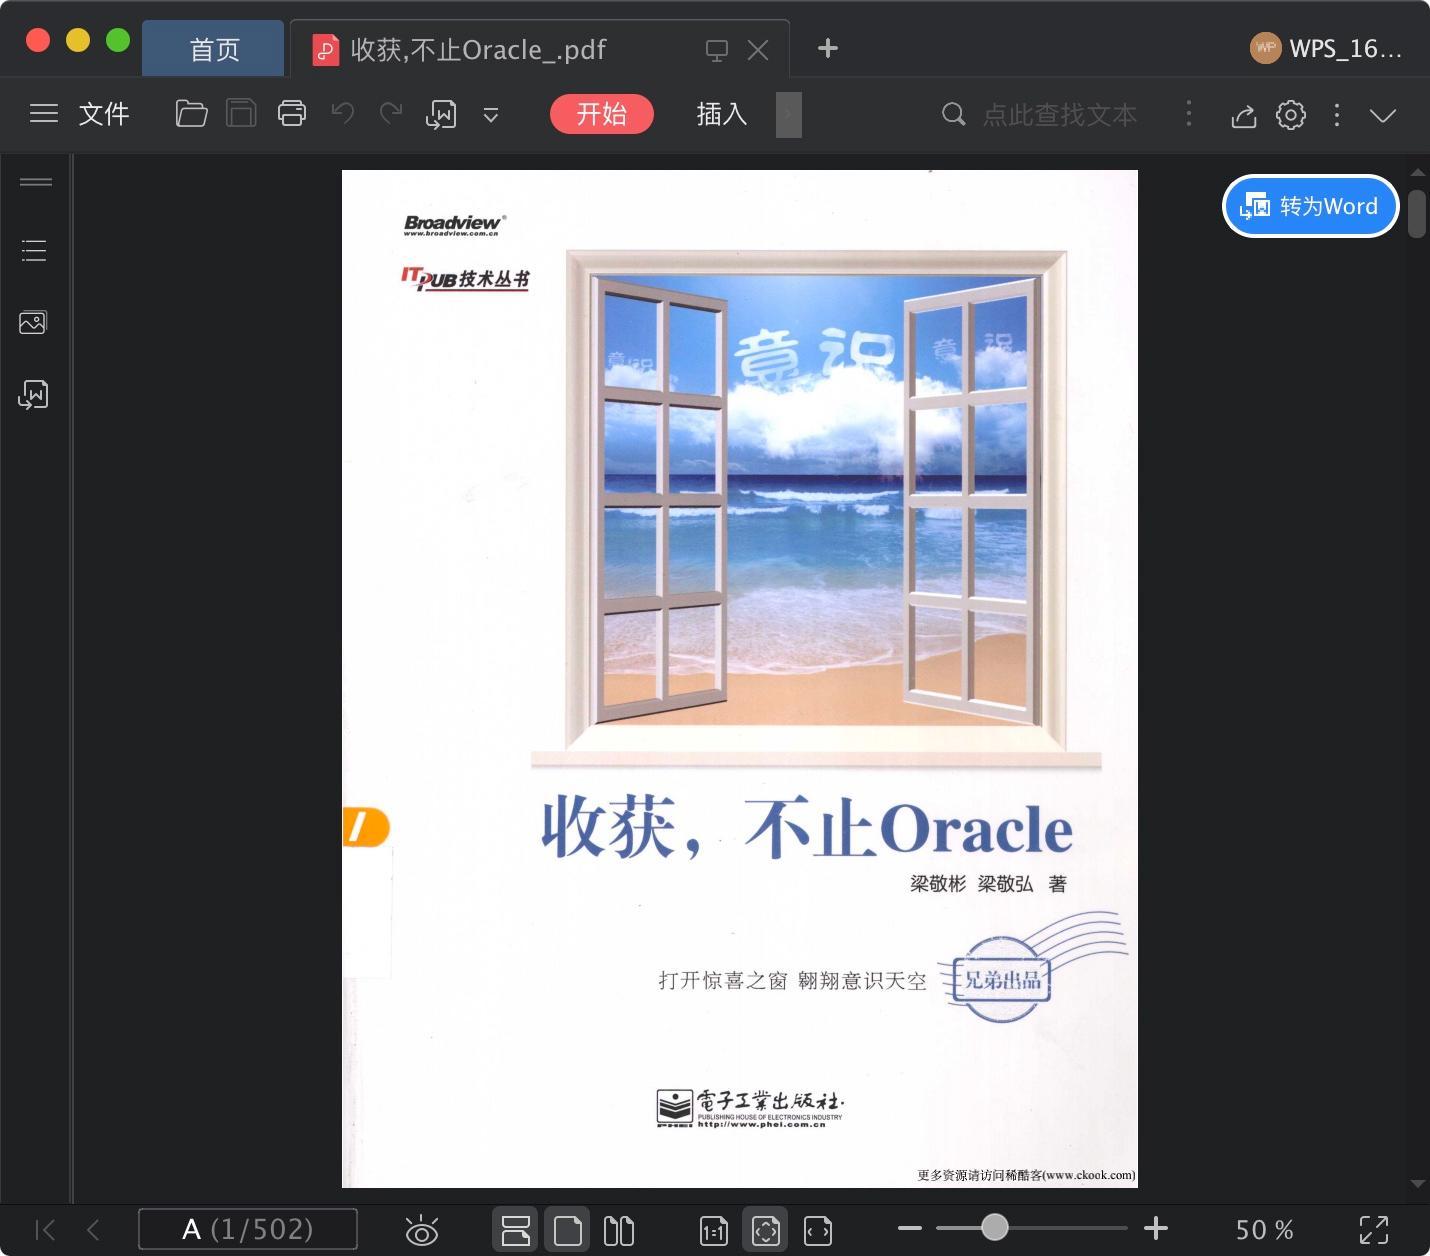
Task: Open the vertical dots beside search
Action: pyautogui.click(x=1189, y=113)
